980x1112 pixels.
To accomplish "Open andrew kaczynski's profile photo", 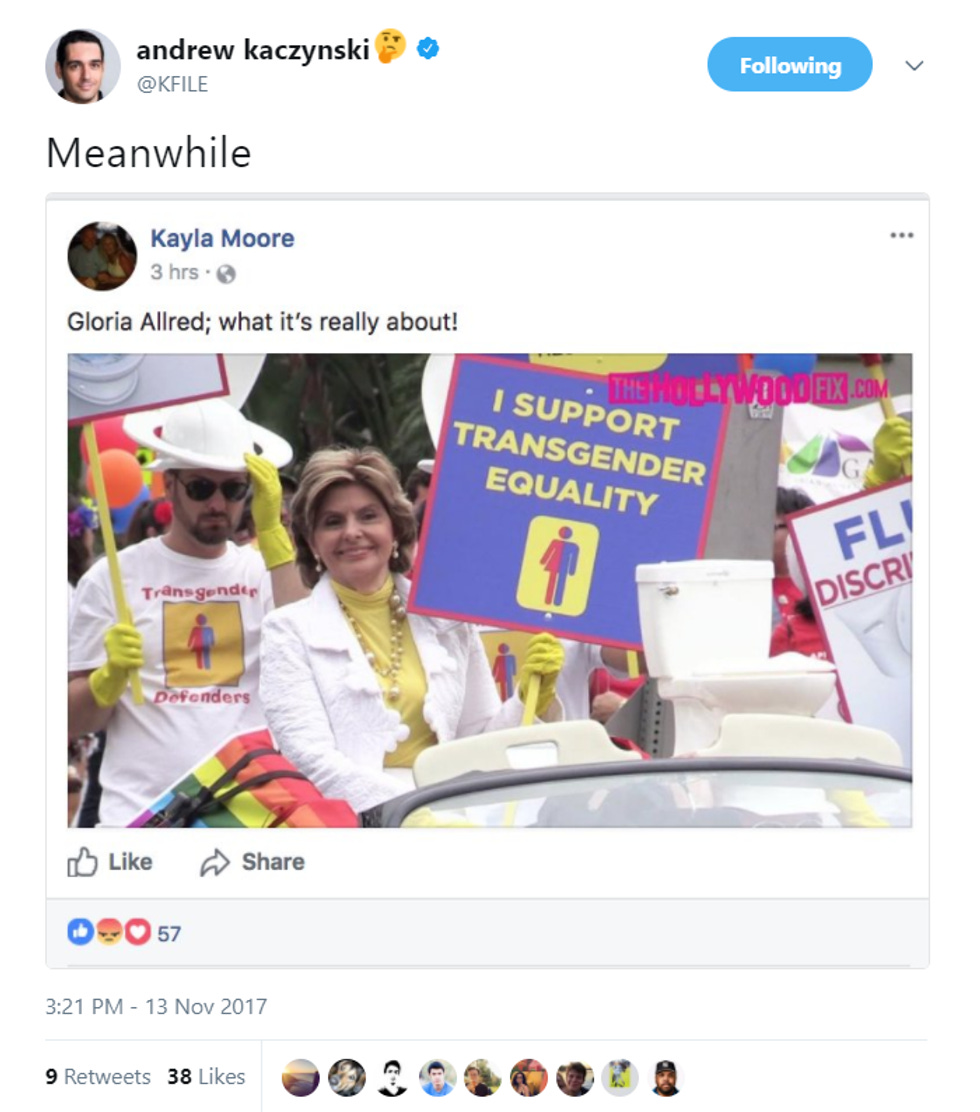I will click(83, 67).
